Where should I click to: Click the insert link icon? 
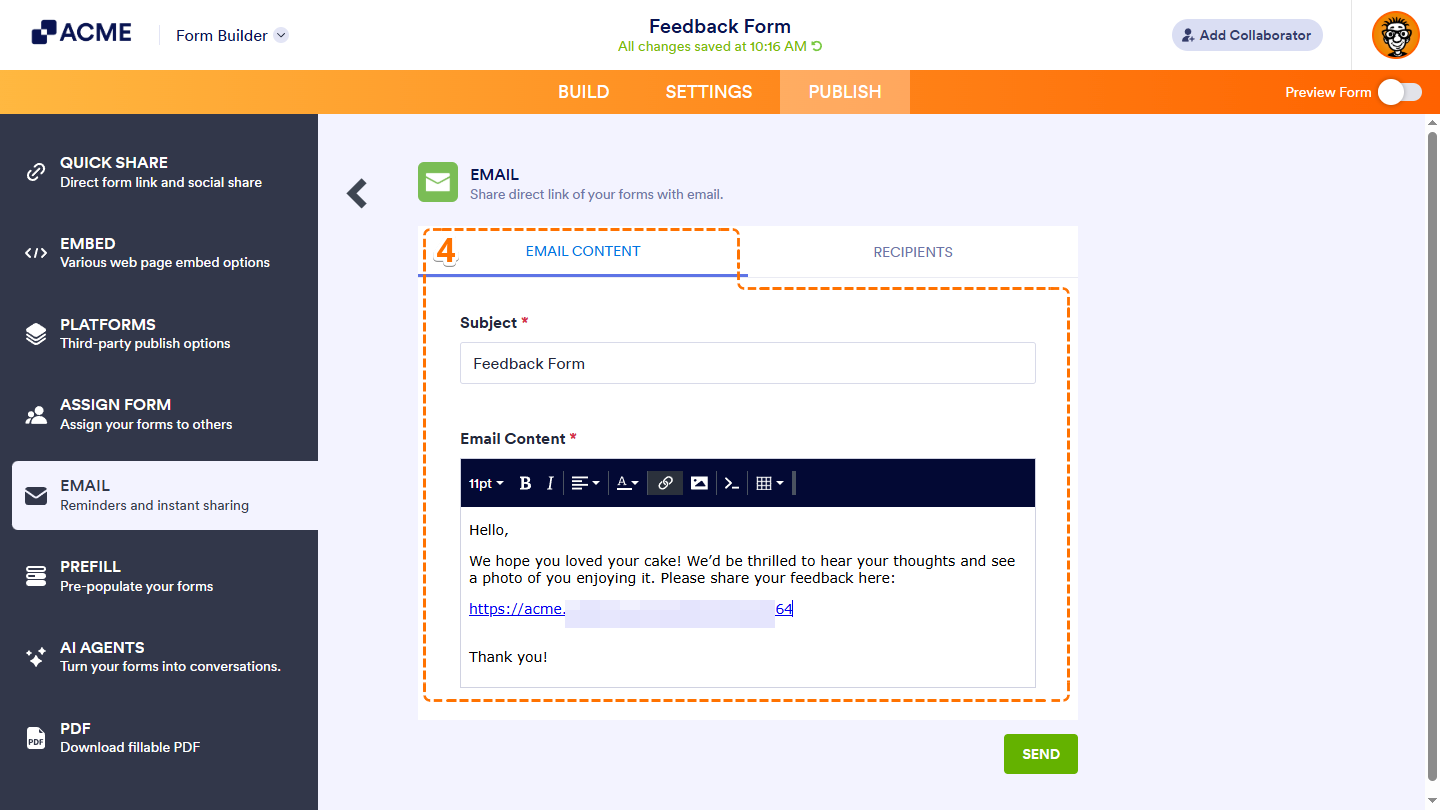click(665, 484)
